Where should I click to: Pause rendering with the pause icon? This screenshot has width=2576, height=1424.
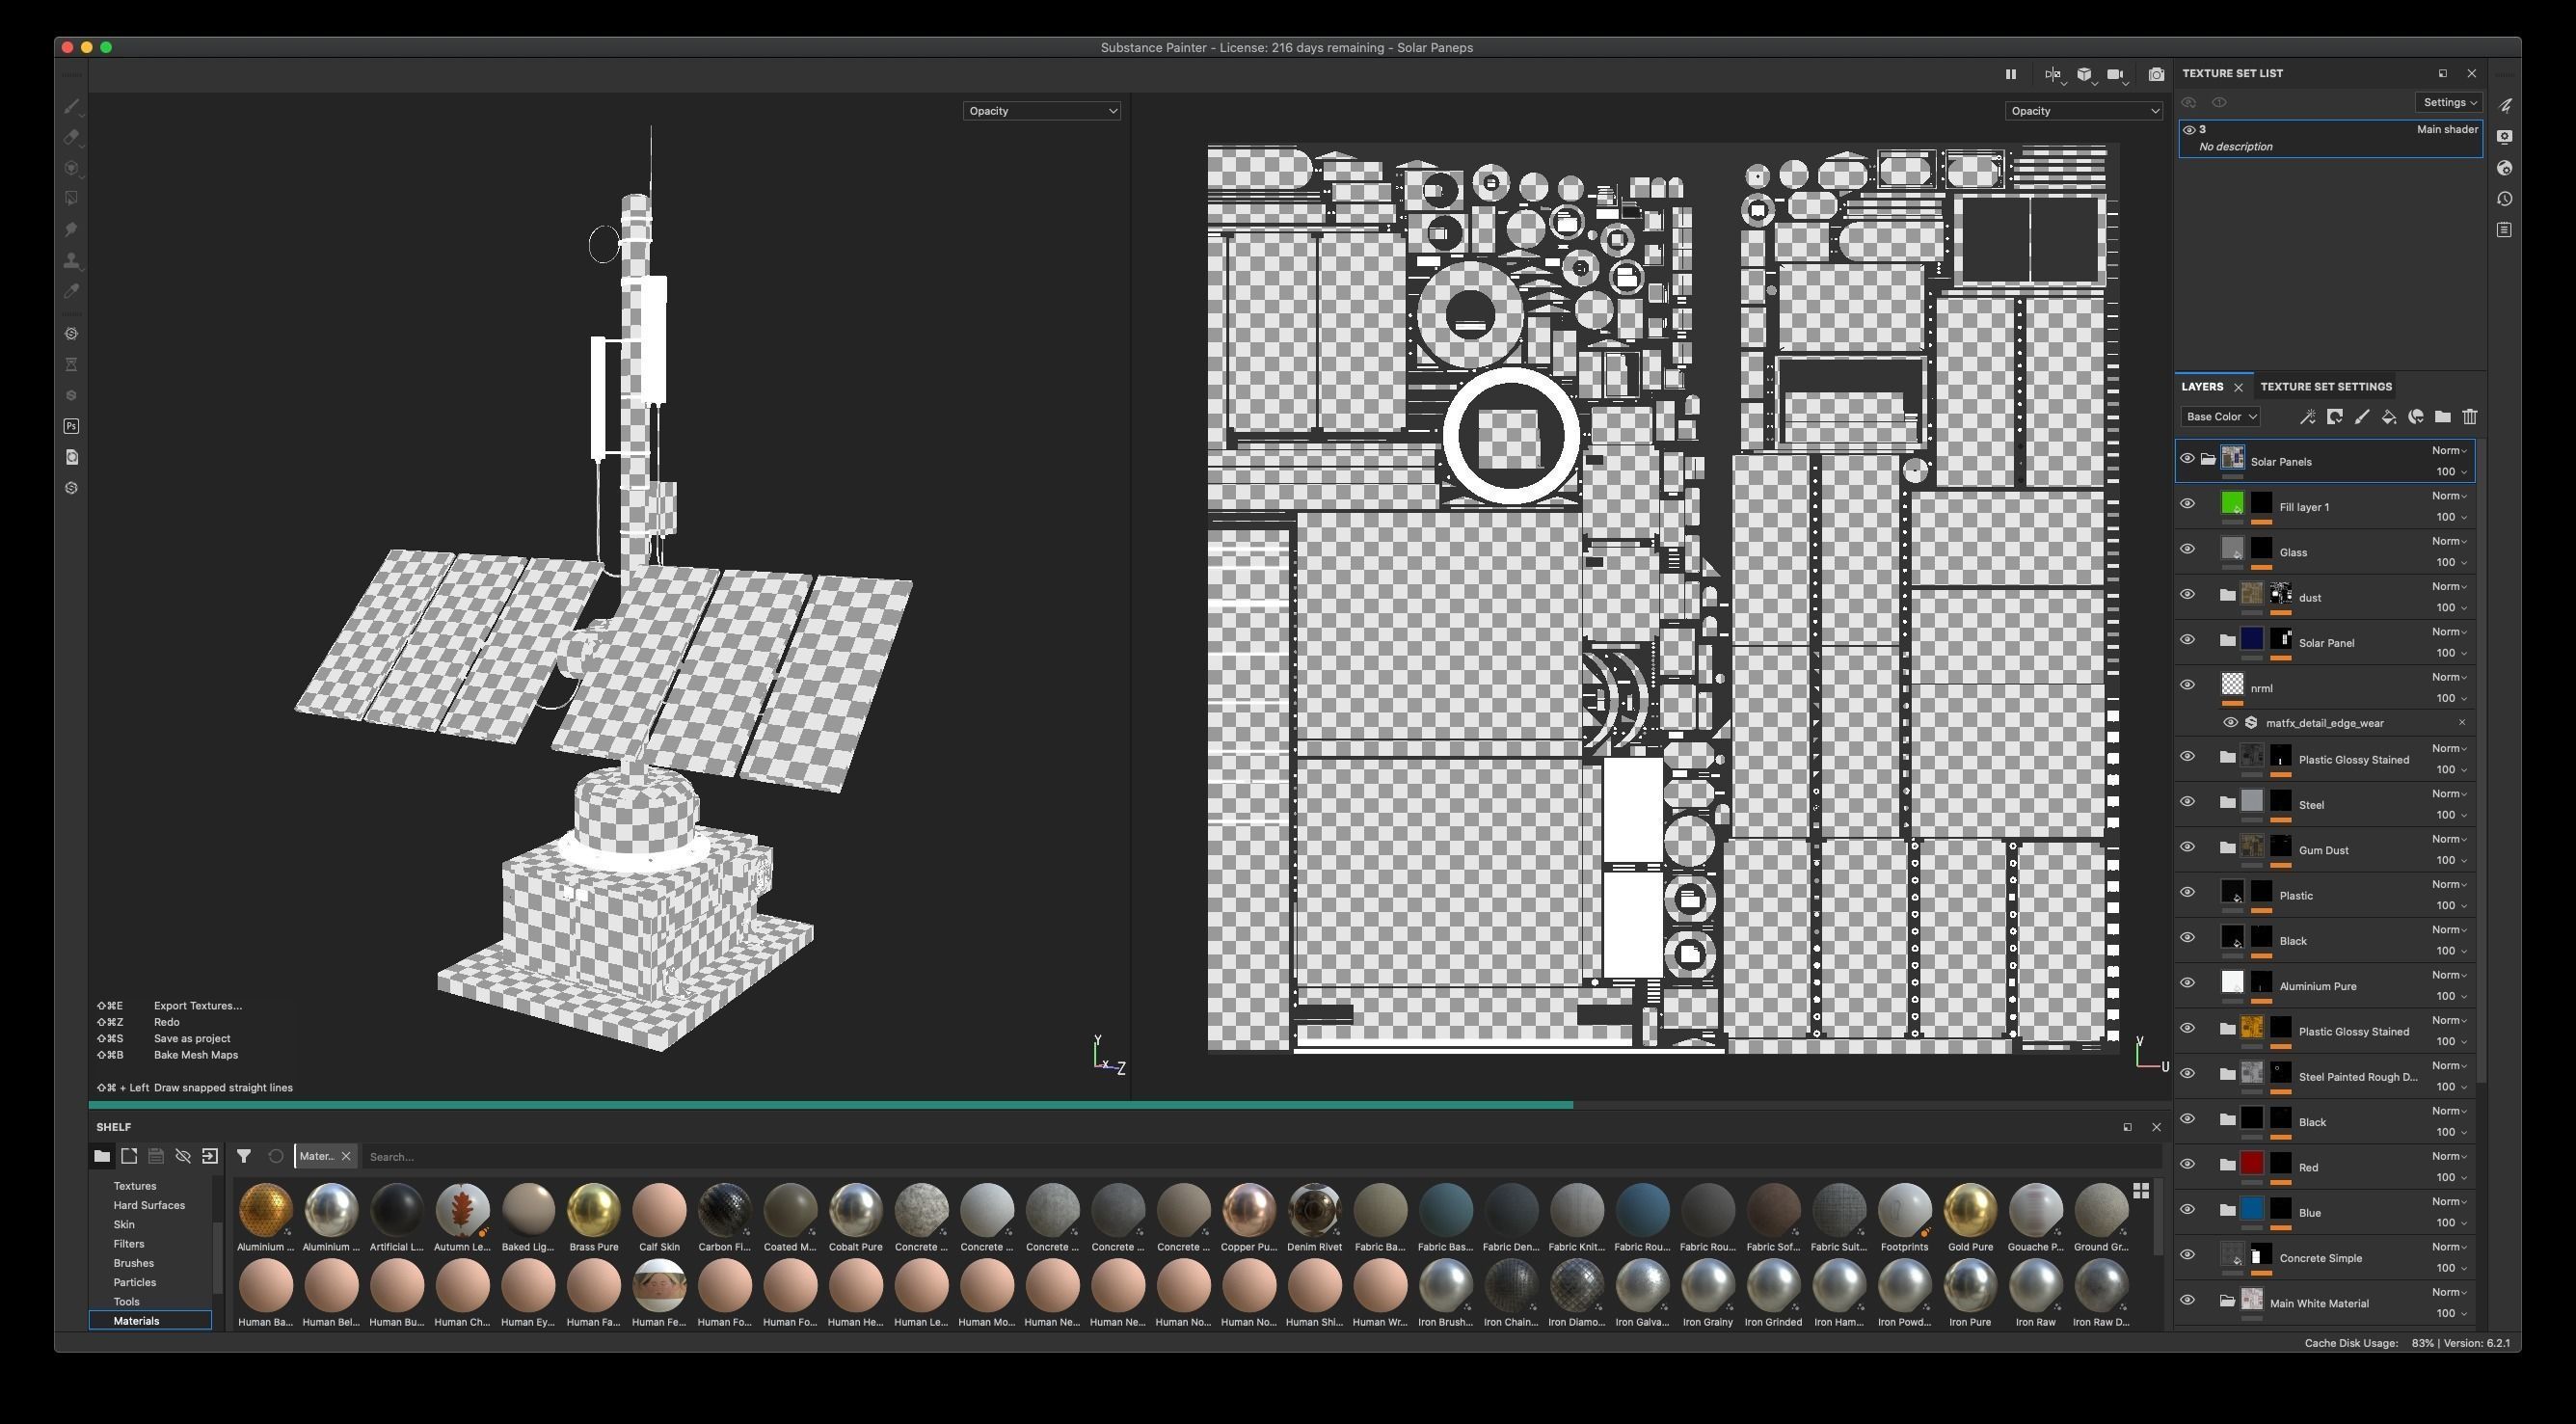click(x=2010, y=74)
